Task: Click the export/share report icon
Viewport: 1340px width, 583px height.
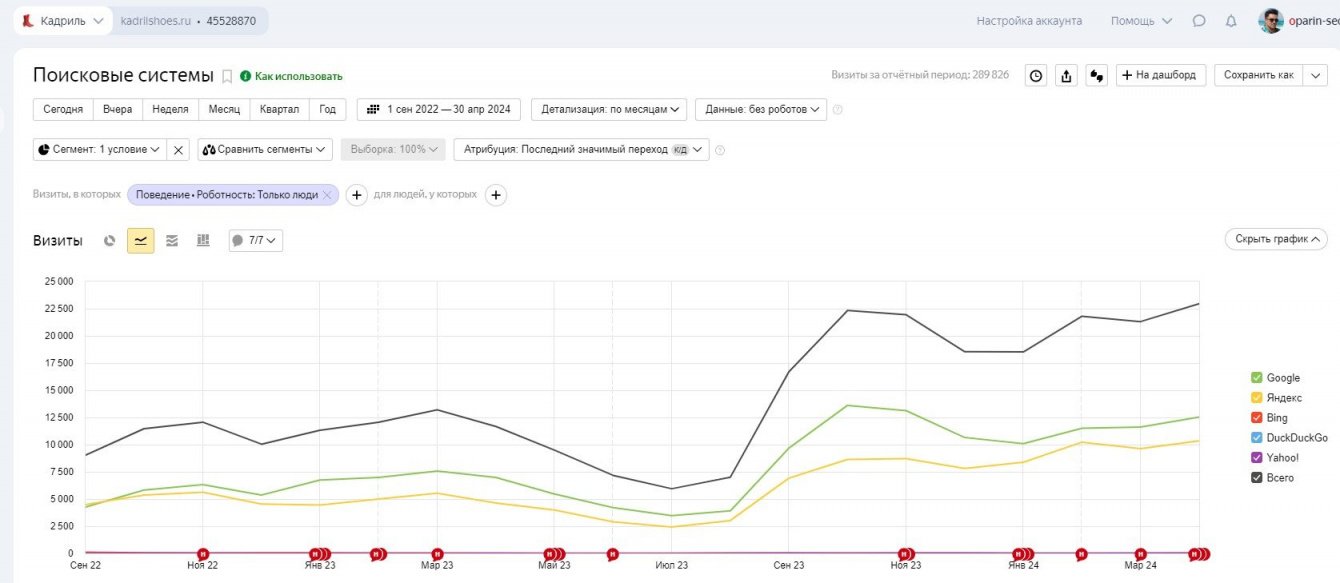Action: (x=1066, y=75)
